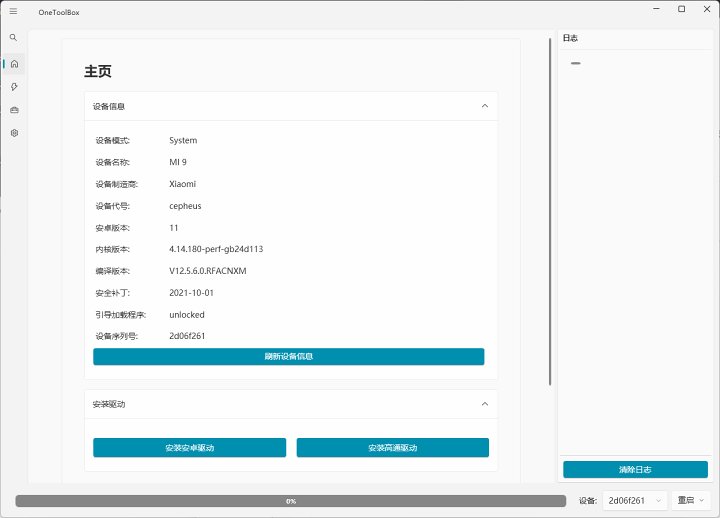Toggle the hamburger navigation menu
The image size is (720, 518).
(x=13, y=10)
